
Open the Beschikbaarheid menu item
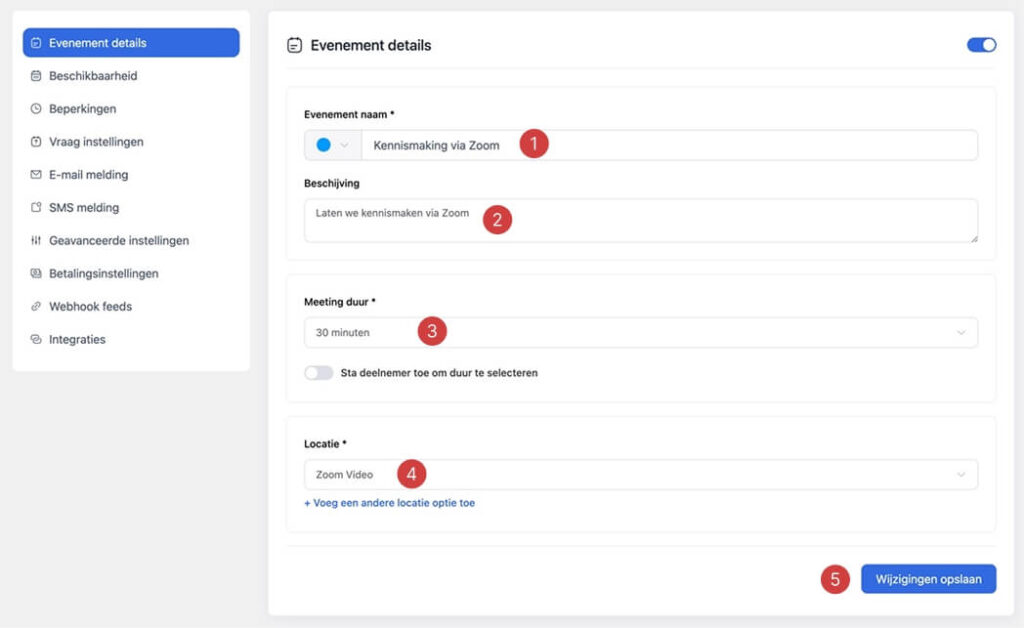(x=131, y=76)
